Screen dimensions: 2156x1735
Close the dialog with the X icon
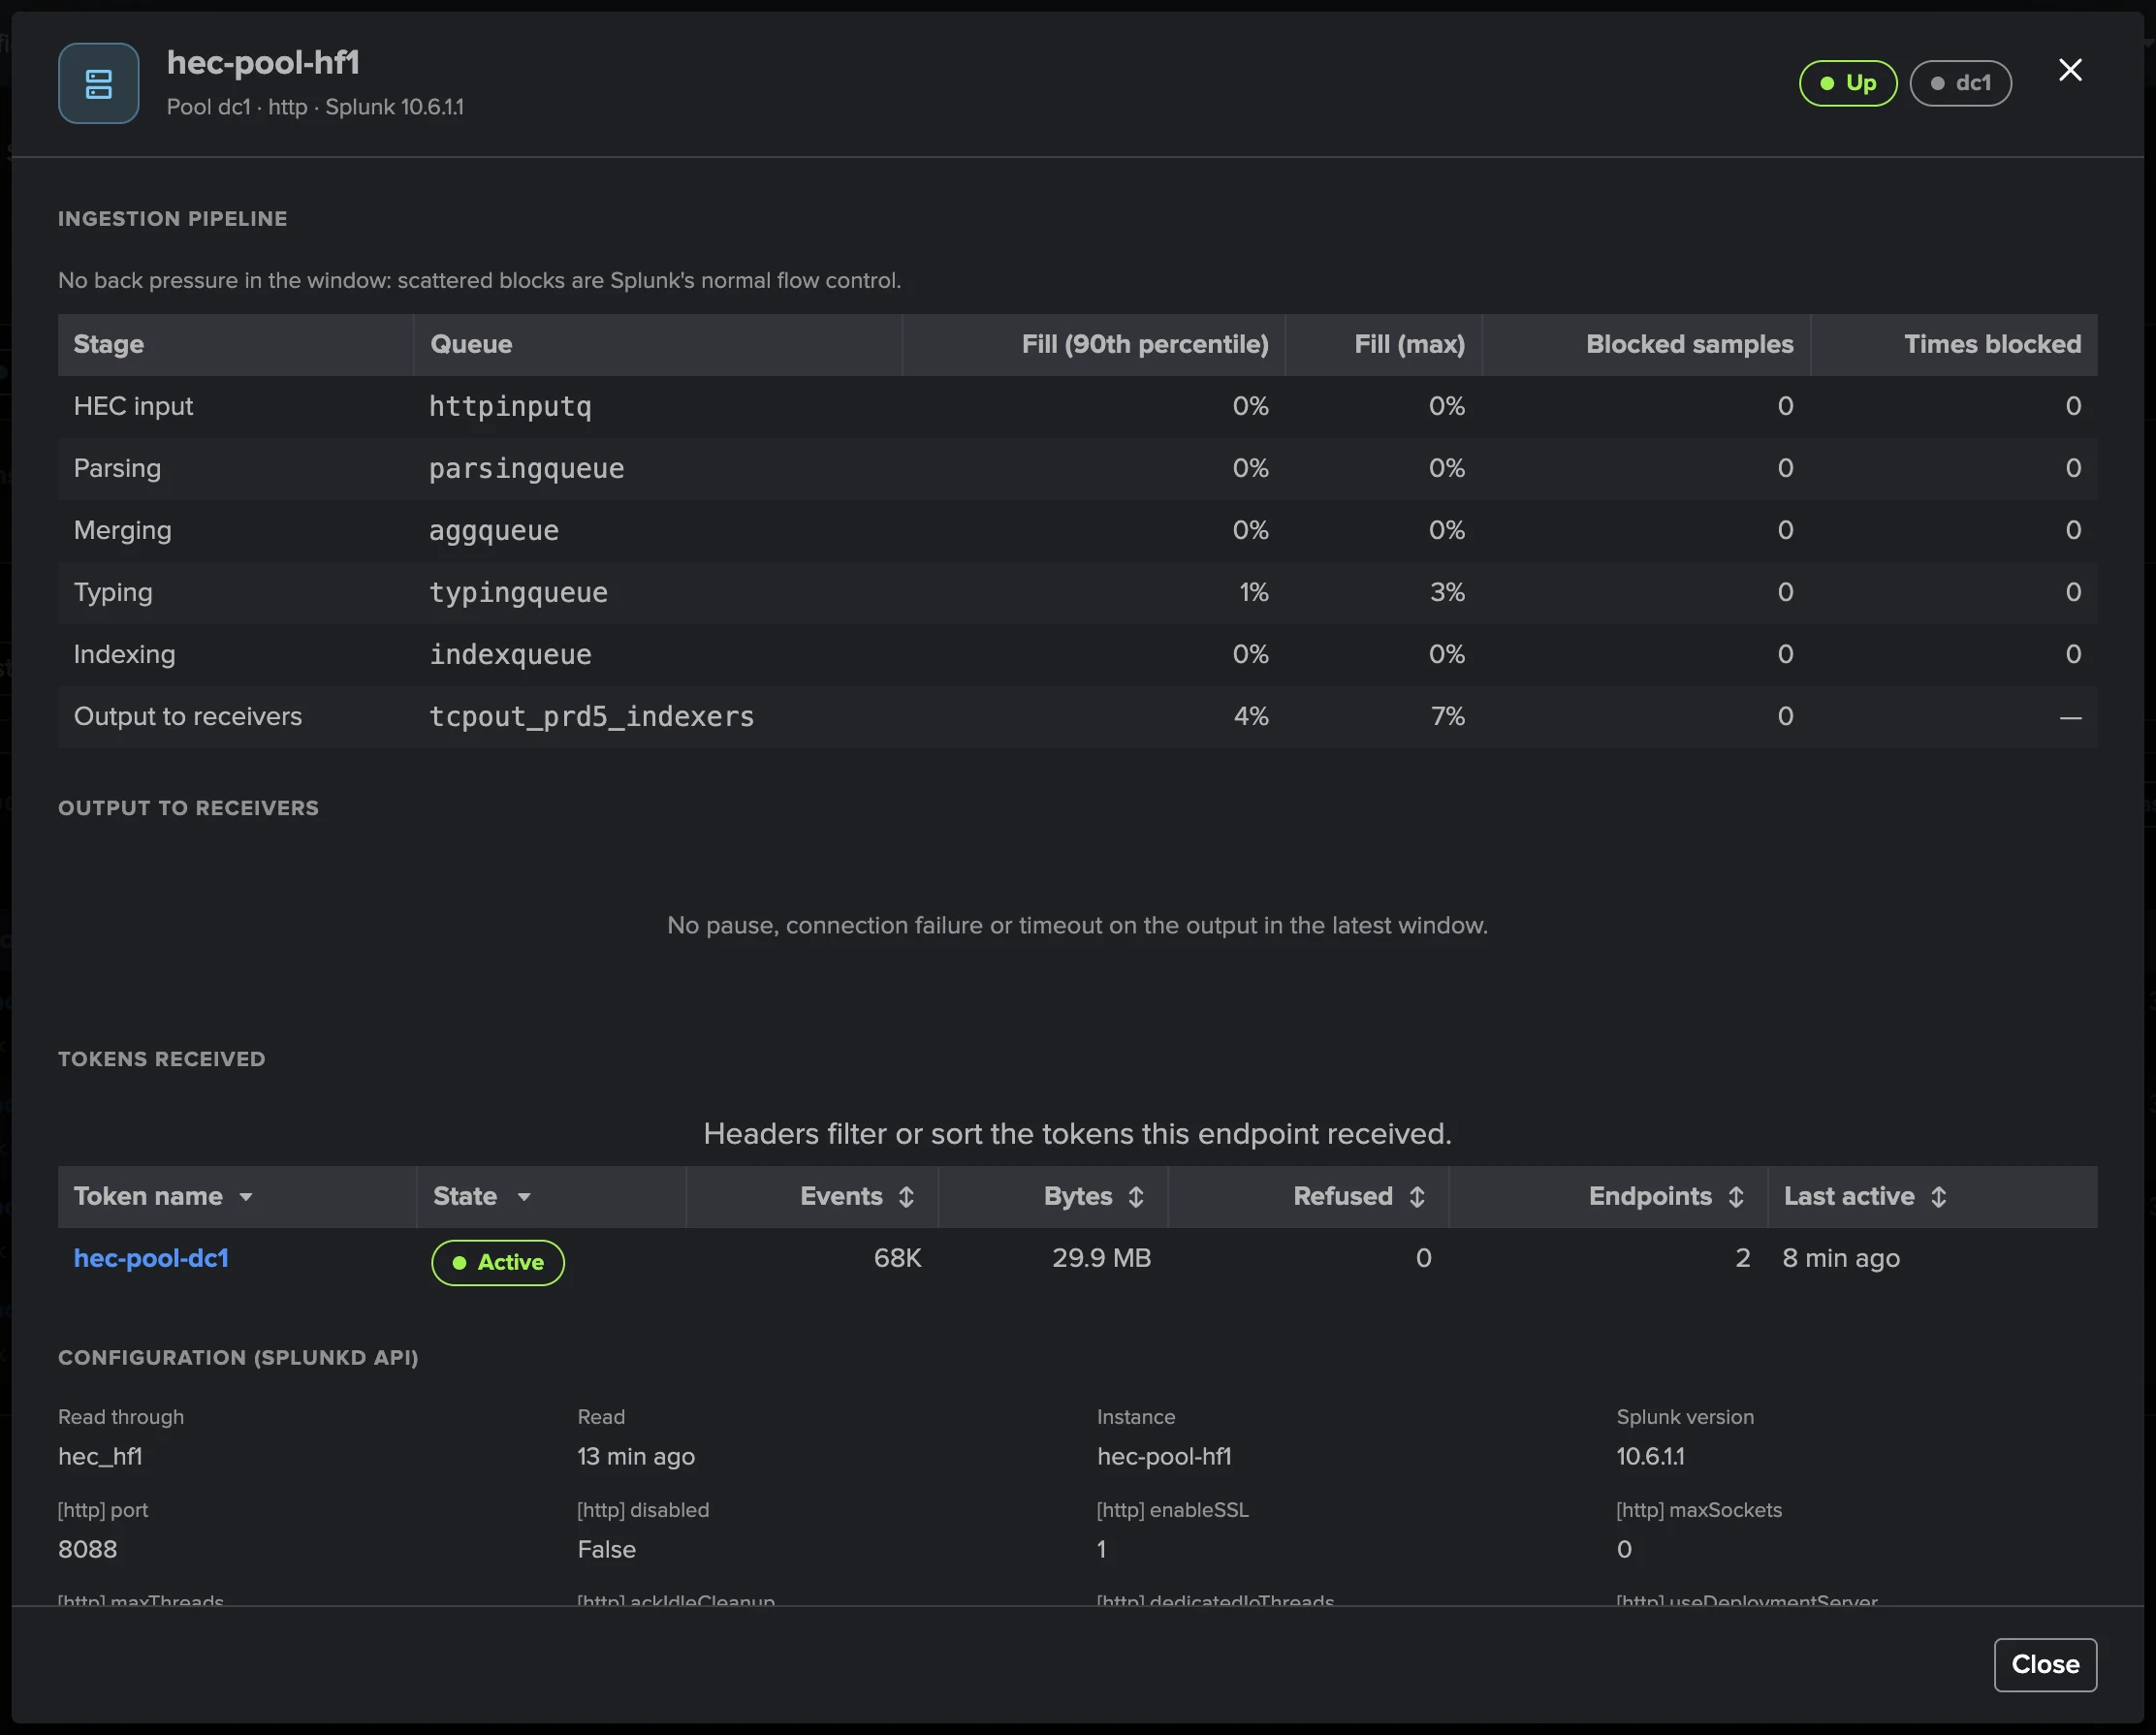2070,70
